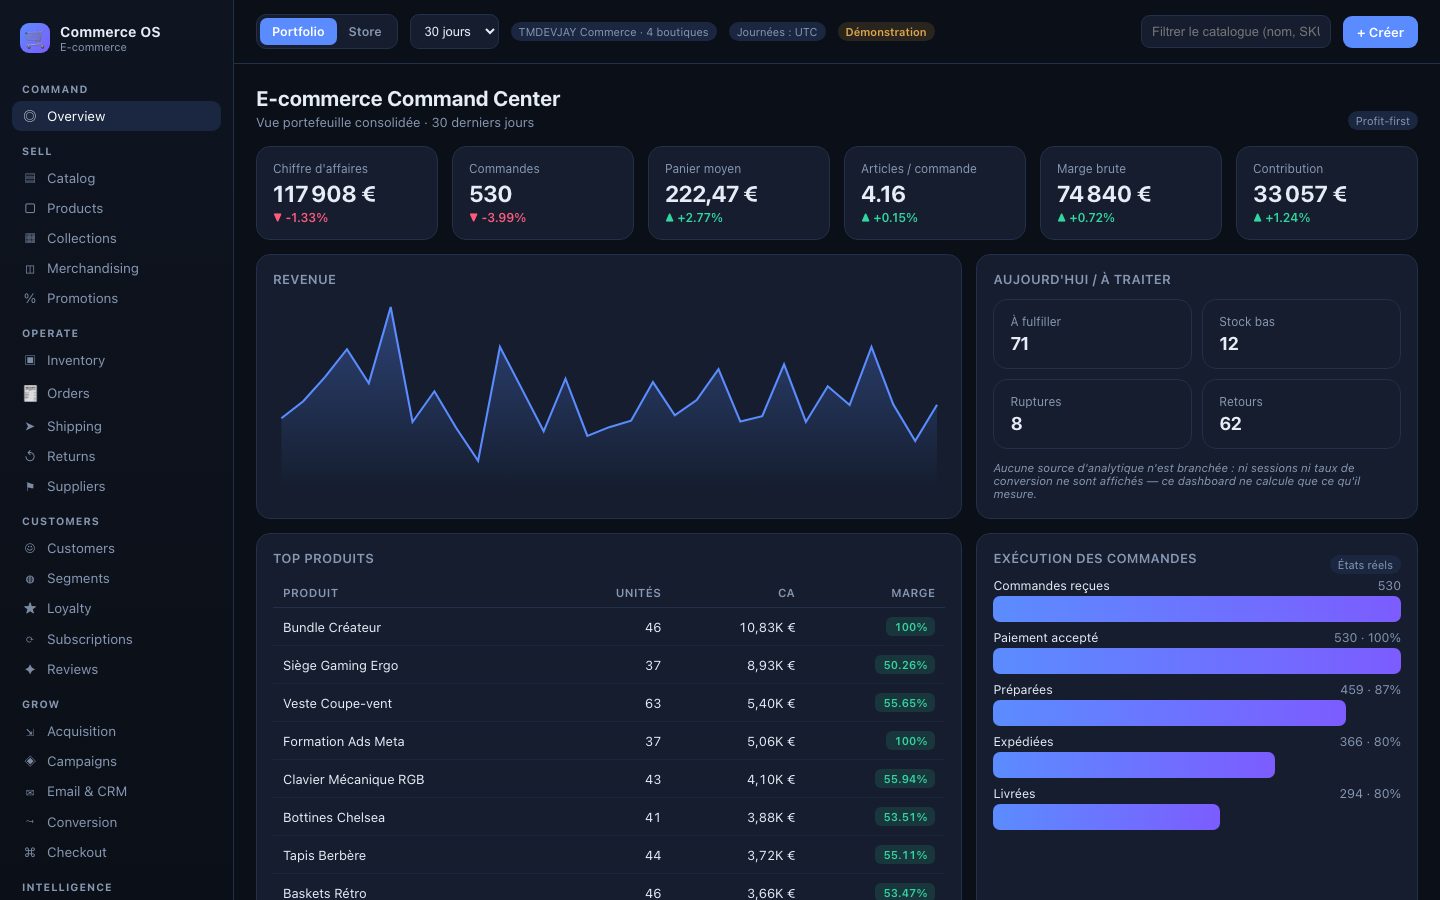
Task: Click the MARGE column header
Action: pos(913,593)
